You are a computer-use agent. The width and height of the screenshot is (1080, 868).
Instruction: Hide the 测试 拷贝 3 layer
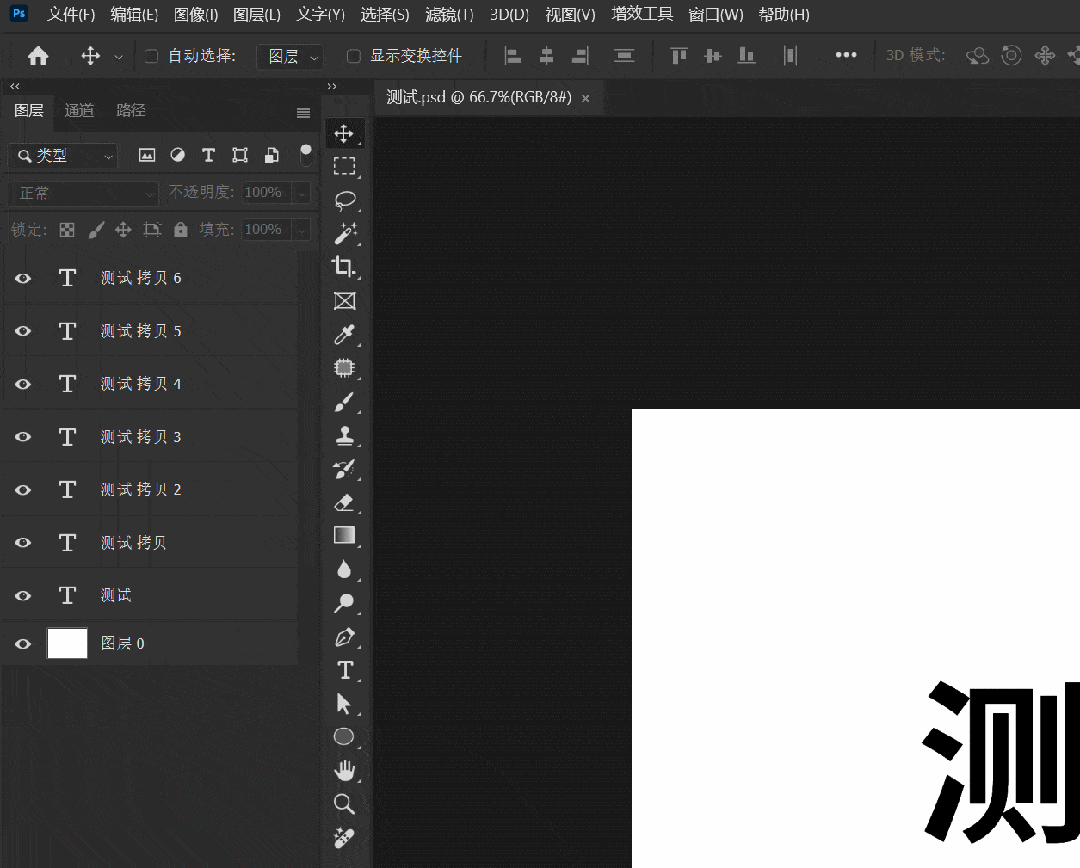click(x=23, y=437)
